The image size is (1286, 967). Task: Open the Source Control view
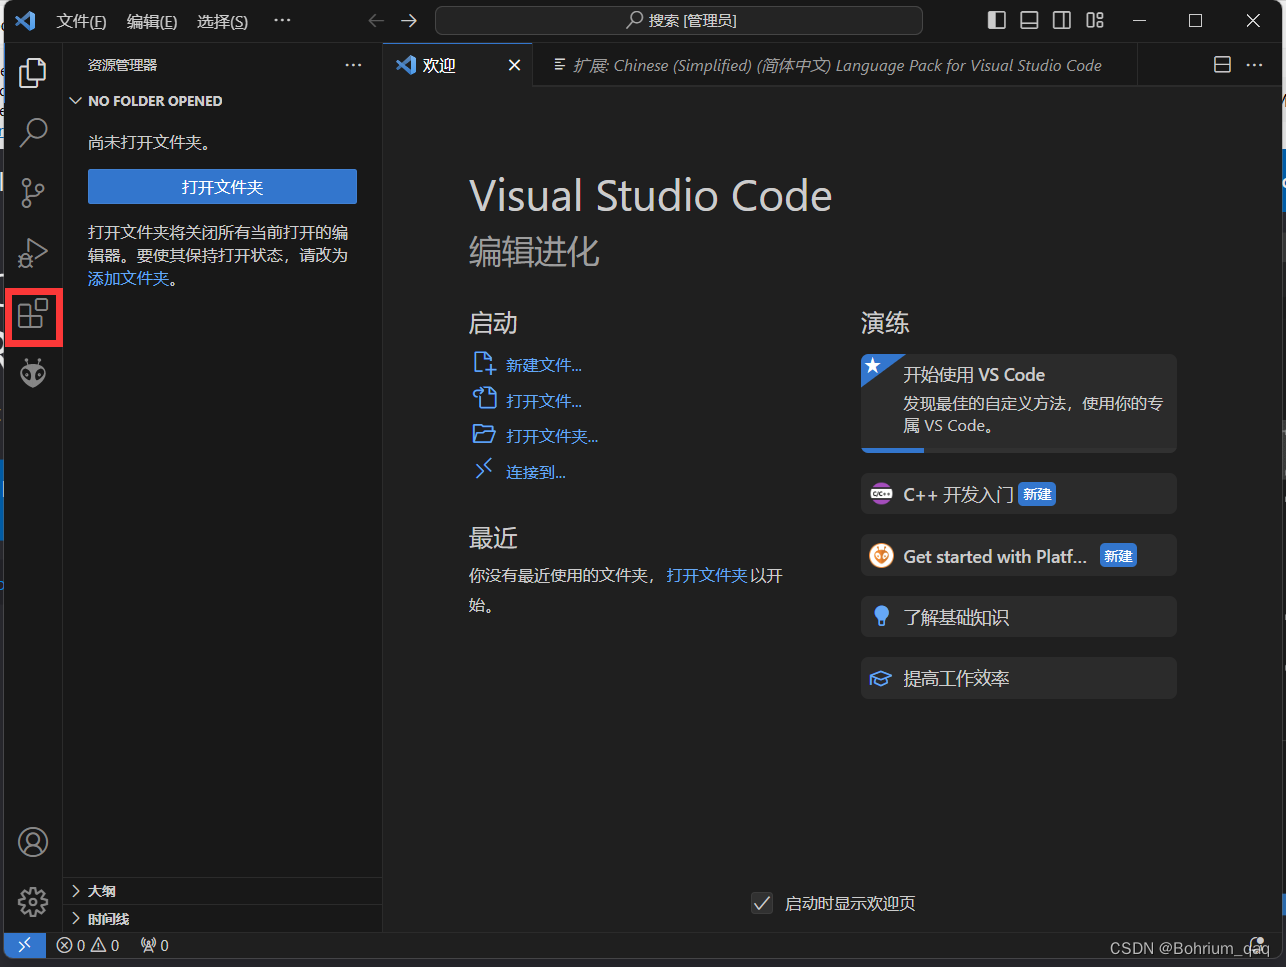click(x=33, y=192)
